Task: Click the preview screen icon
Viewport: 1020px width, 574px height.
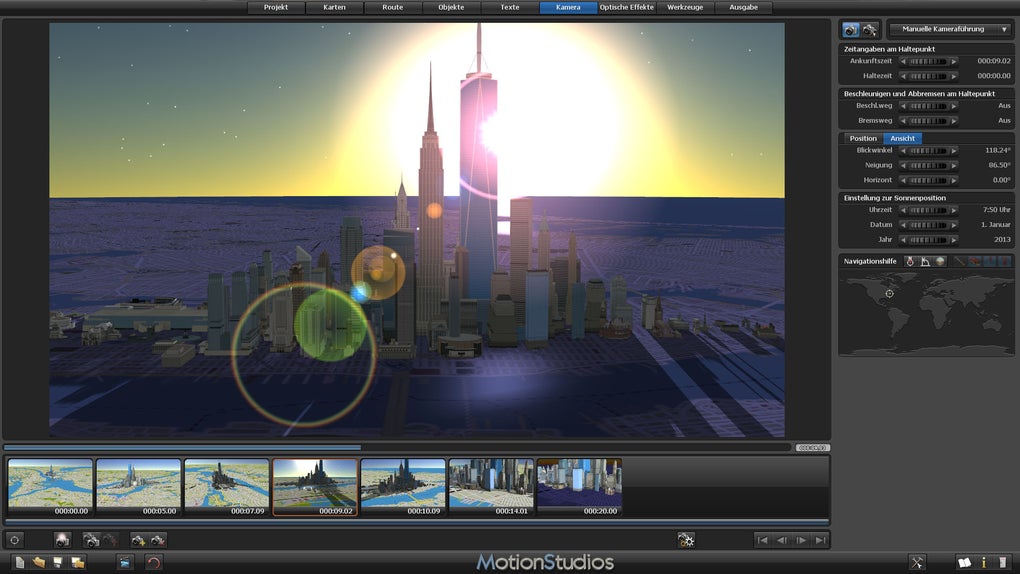Action: click(125, 562)
